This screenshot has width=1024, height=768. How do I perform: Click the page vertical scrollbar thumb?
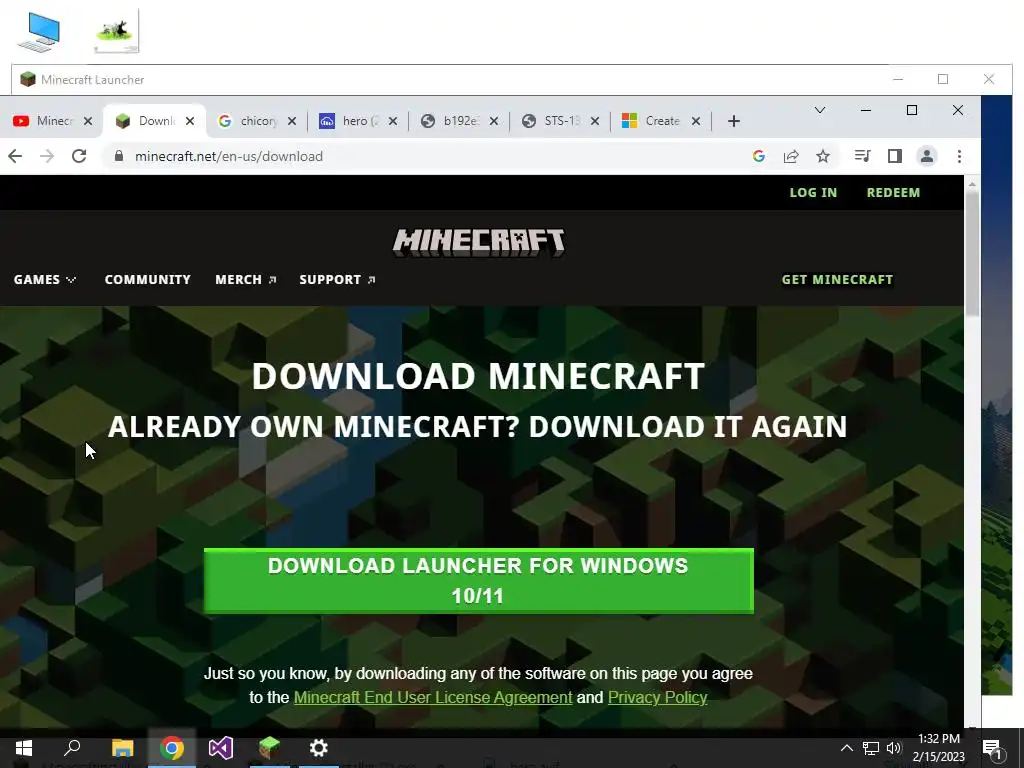click(972, 253)
